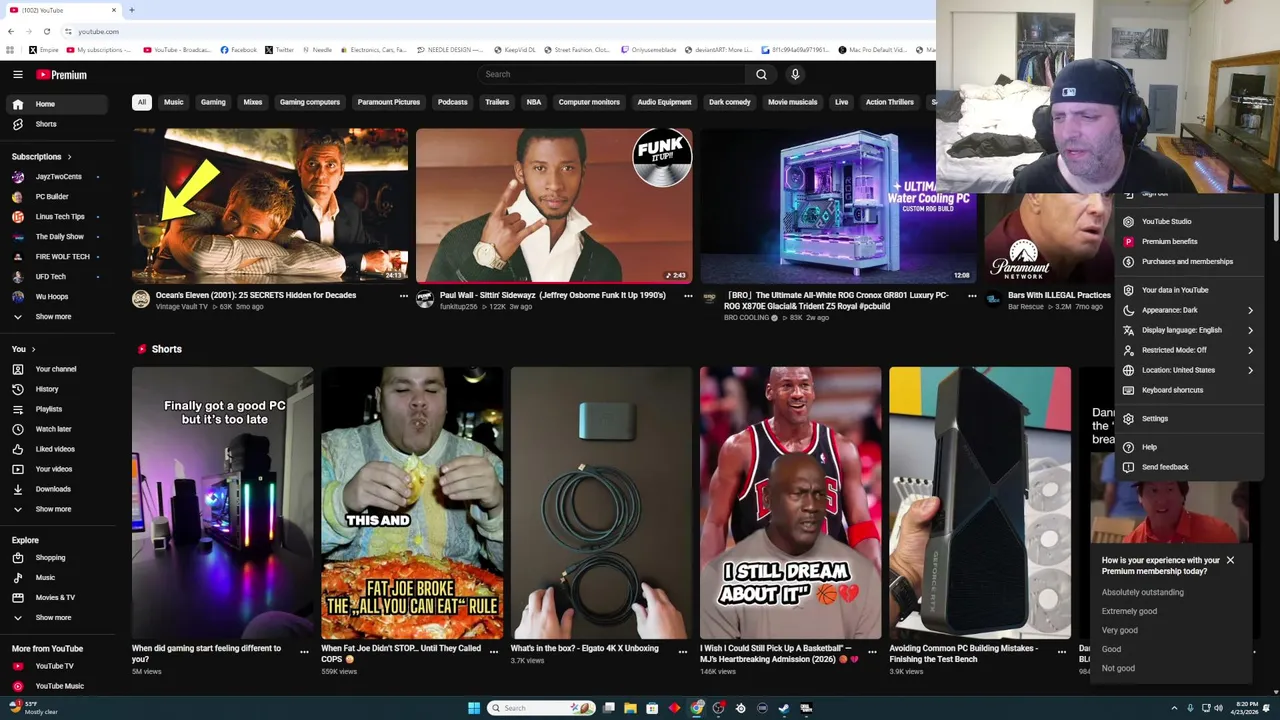
Task: Select the Dark comedy filter chip
Action: point(729,102)
